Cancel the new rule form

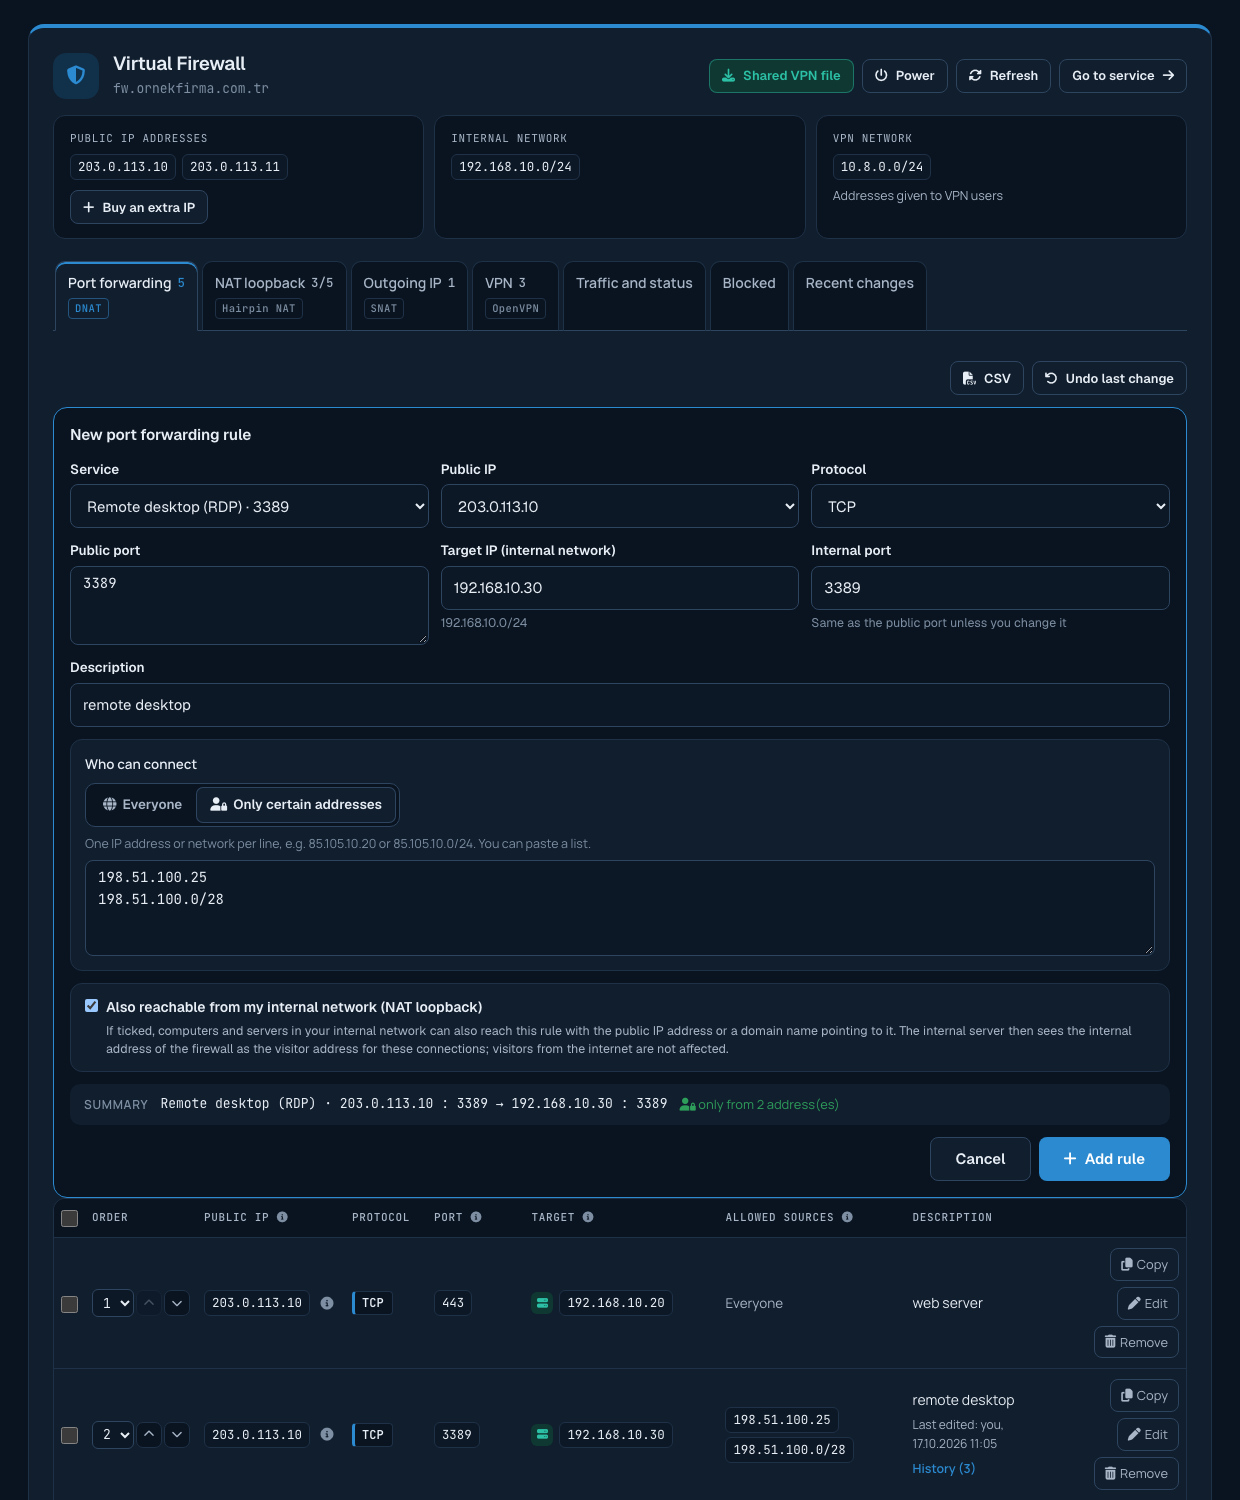pos(980,1159)
